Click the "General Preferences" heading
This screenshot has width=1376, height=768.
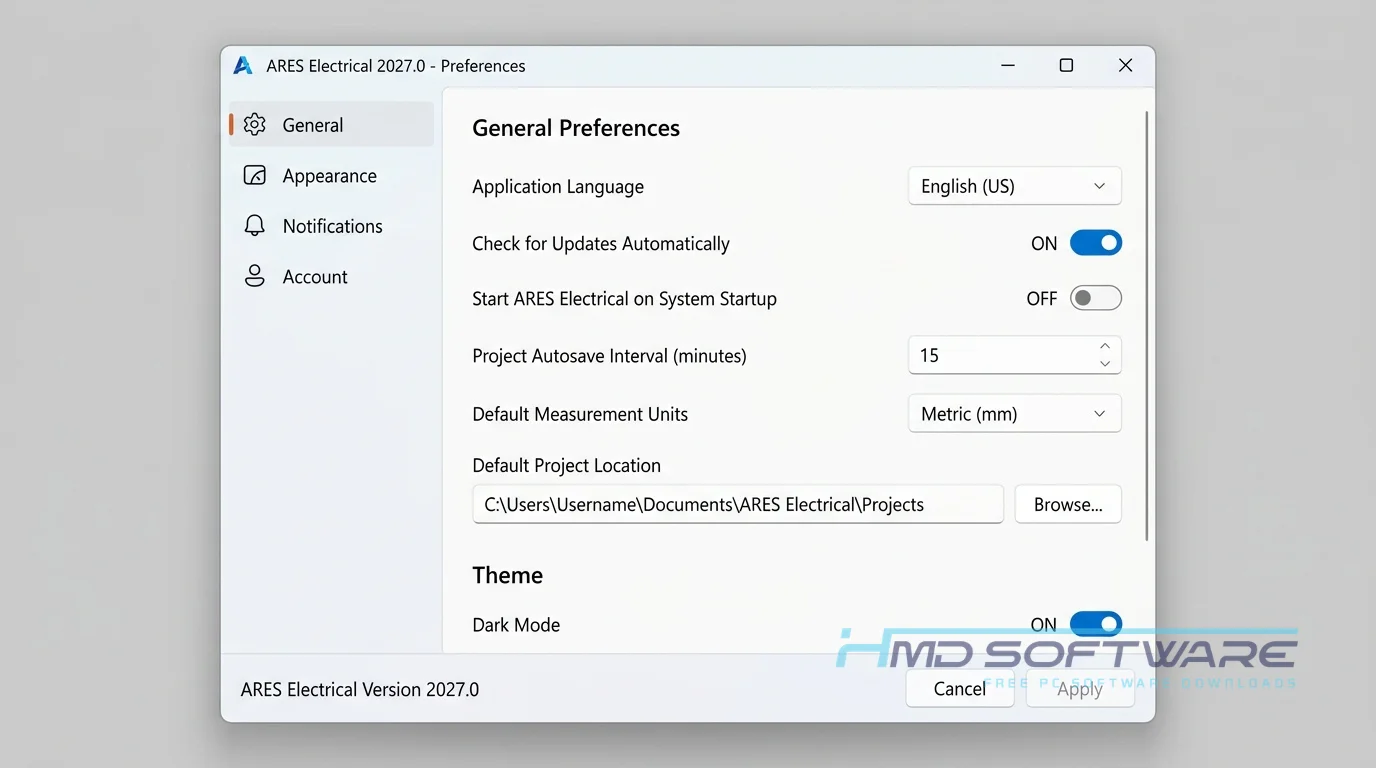(x=576, y=128)
